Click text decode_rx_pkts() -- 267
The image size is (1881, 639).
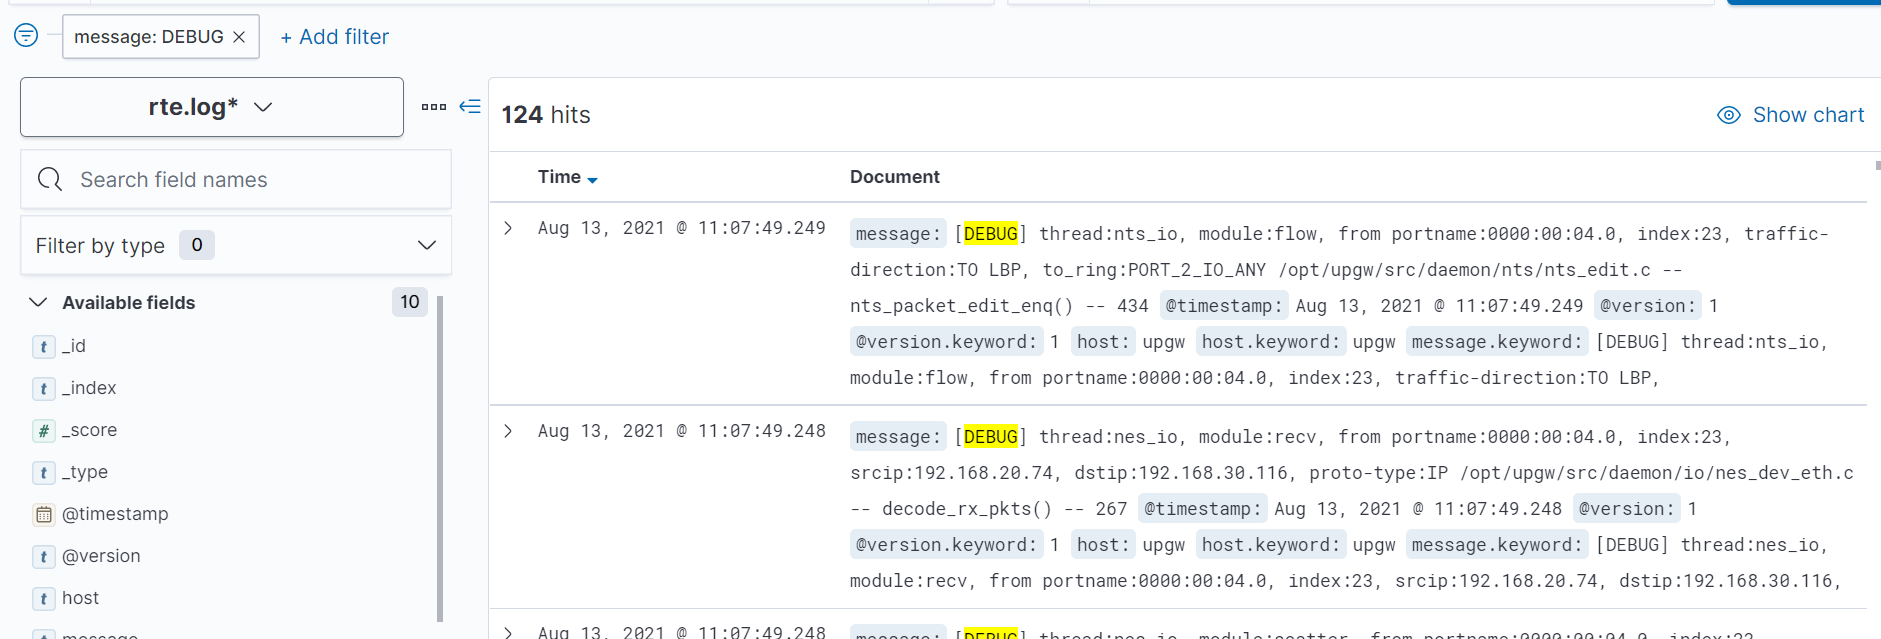[1005, 509]
